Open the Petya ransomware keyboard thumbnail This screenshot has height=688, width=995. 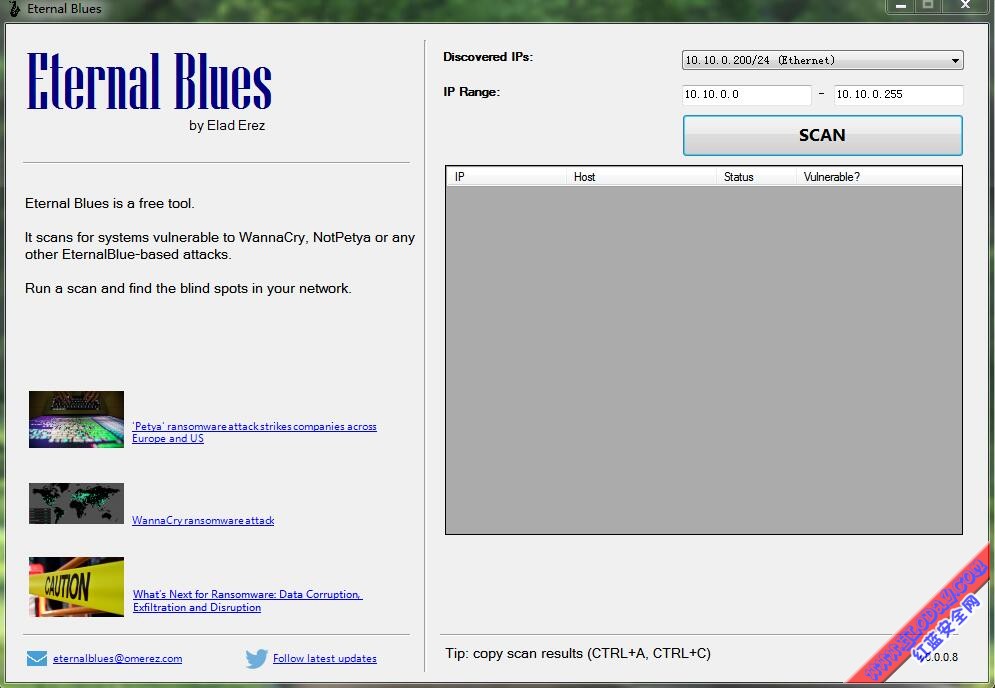(76, 420)
